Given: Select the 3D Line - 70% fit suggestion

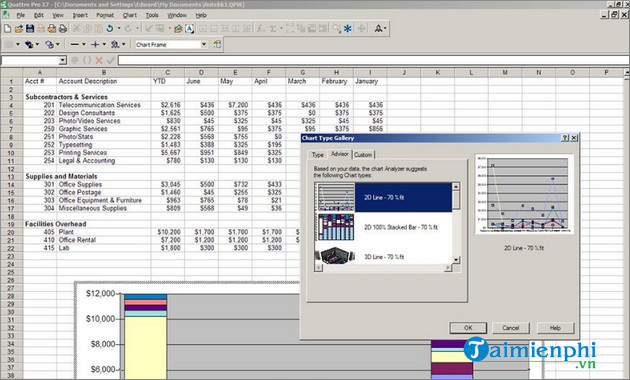Looking at the screenshot, I should click(x=384, y=255).
